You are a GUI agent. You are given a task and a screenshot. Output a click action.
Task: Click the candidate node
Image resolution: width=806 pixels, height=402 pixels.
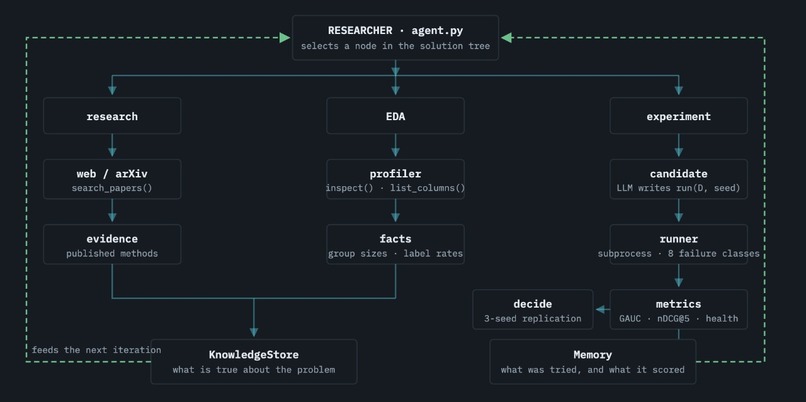point(679,179)
